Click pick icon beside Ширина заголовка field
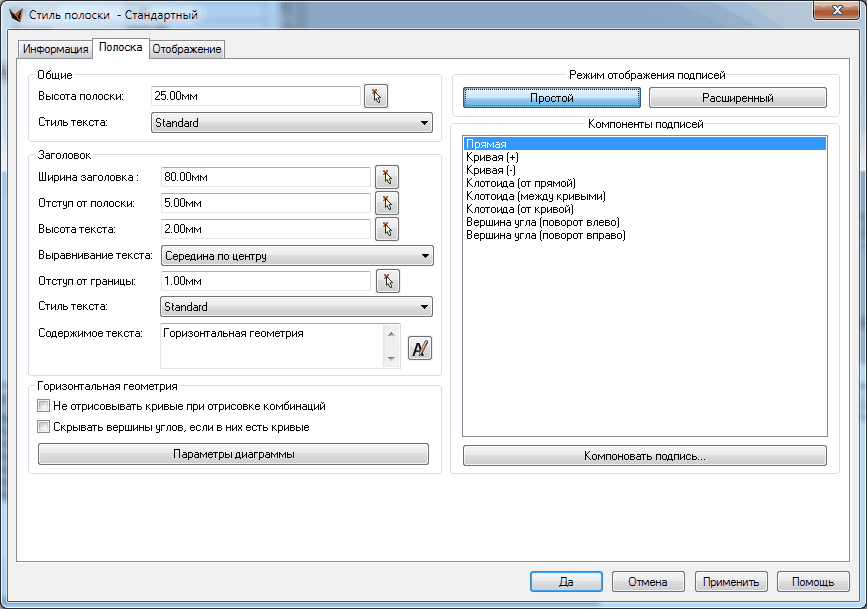Image resolution: width=867 pixels, height=609 pixels. point(387,177)
